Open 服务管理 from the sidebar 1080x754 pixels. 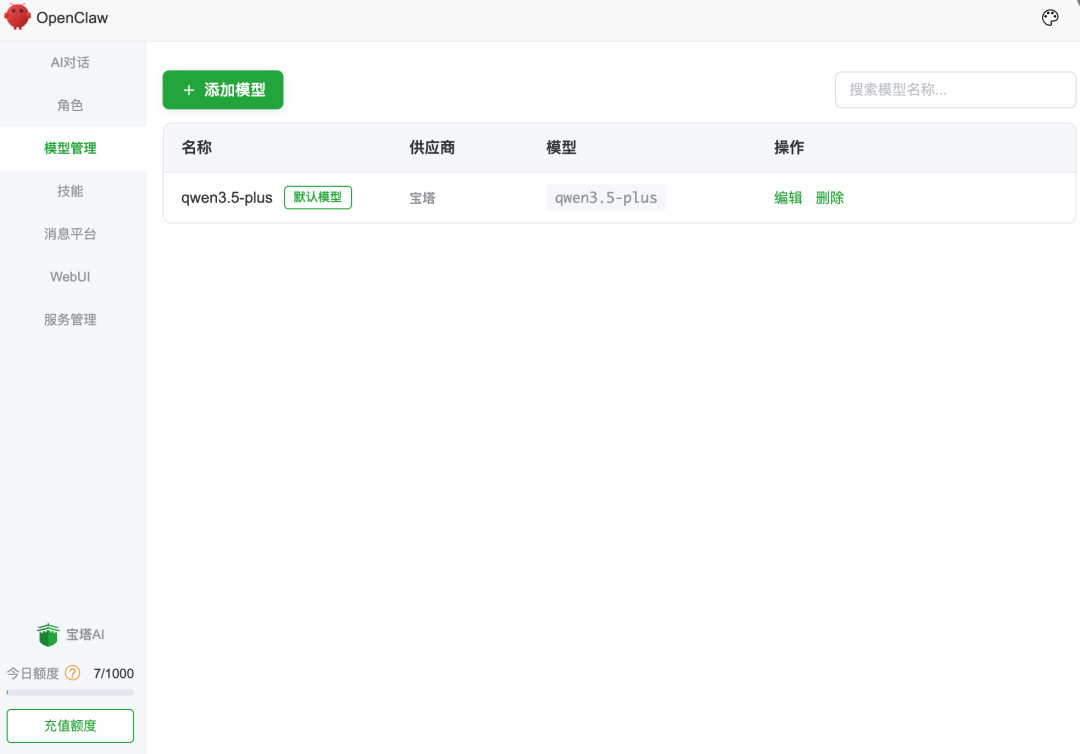click(x=69, y=319)
